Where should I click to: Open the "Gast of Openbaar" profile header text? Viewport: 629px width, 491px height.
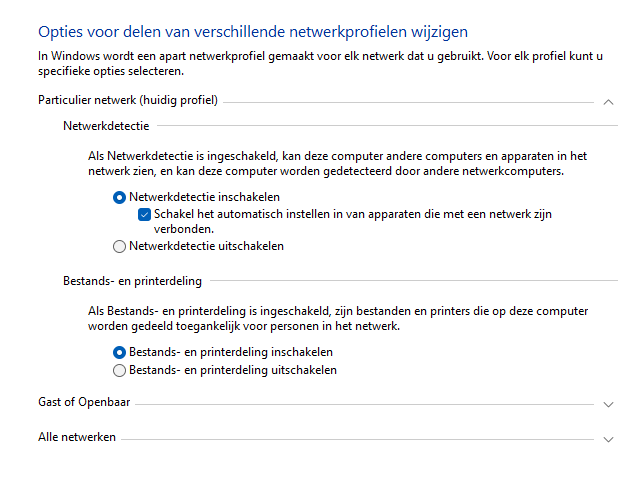coord(84,402)
